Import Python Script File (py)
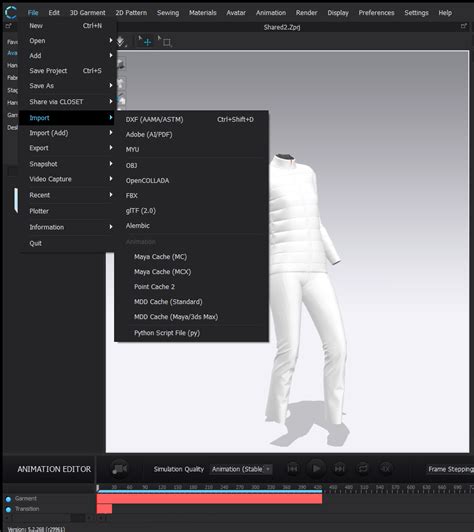The width and height of the screenshot is (474, 532). click(192, 333)
